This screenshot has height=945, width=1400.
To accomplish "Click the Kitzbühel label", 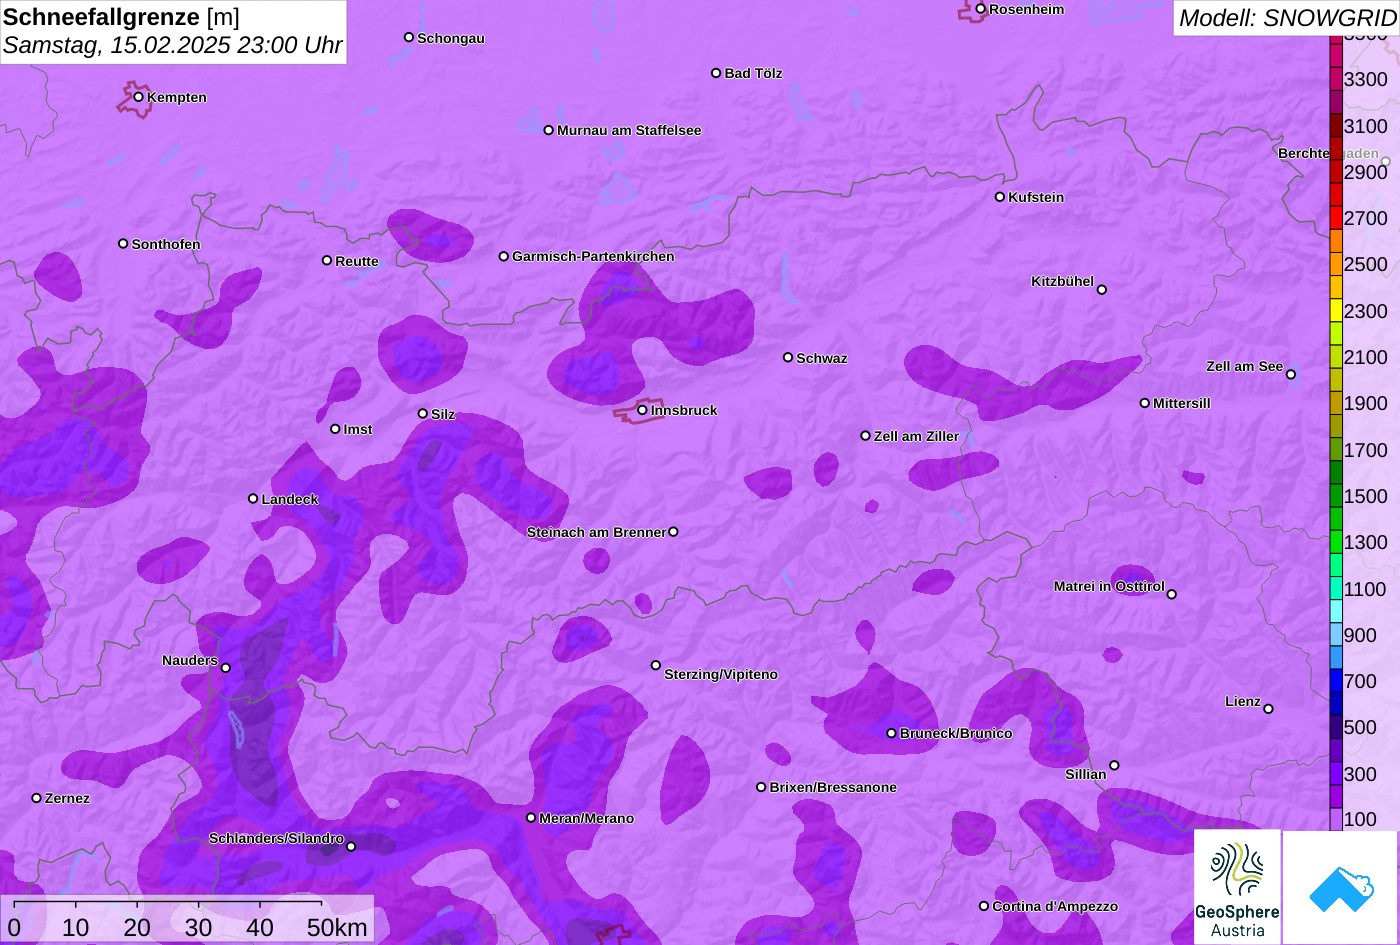I will coord(1062,281).
